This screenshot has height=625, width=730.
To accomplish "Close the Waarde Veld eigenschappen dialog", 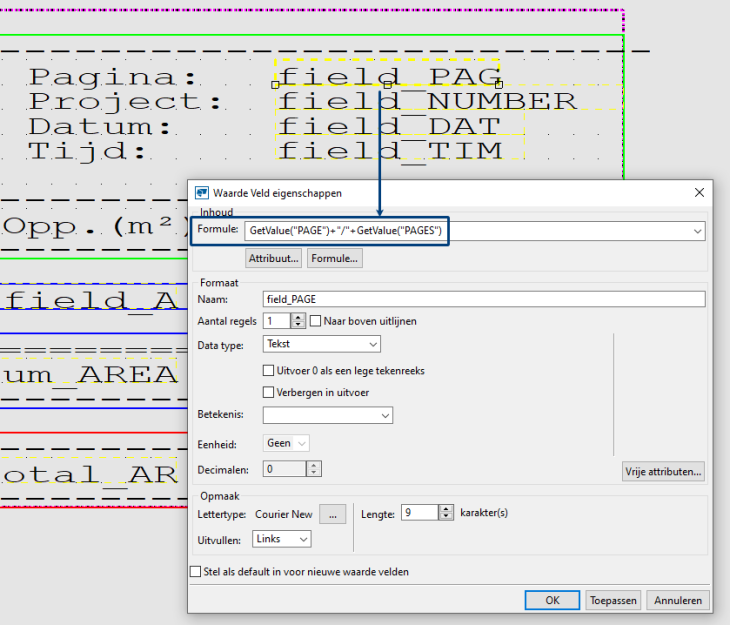I will pyautogui.click(x=697, y=193).
